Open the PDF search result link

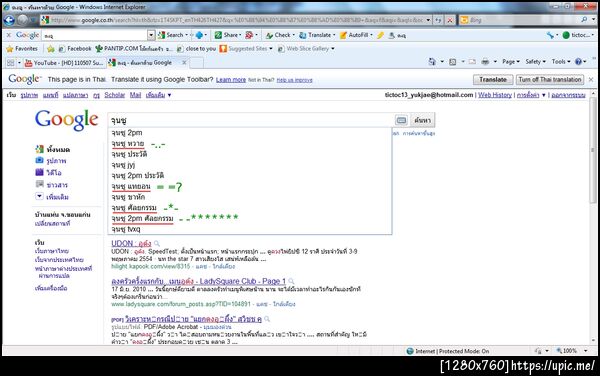pyautogui.click(x=193, y=319)
